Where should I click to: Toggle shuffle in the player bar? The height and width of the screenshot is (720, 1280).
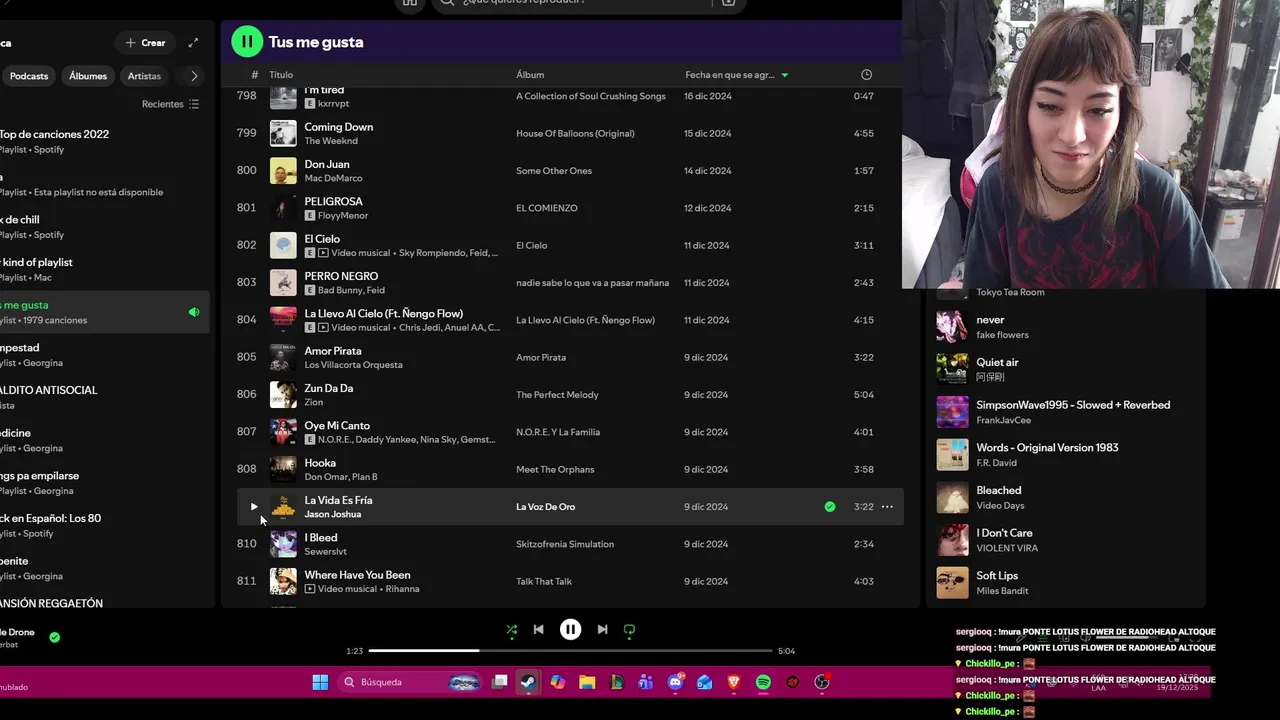pos(511,630)
